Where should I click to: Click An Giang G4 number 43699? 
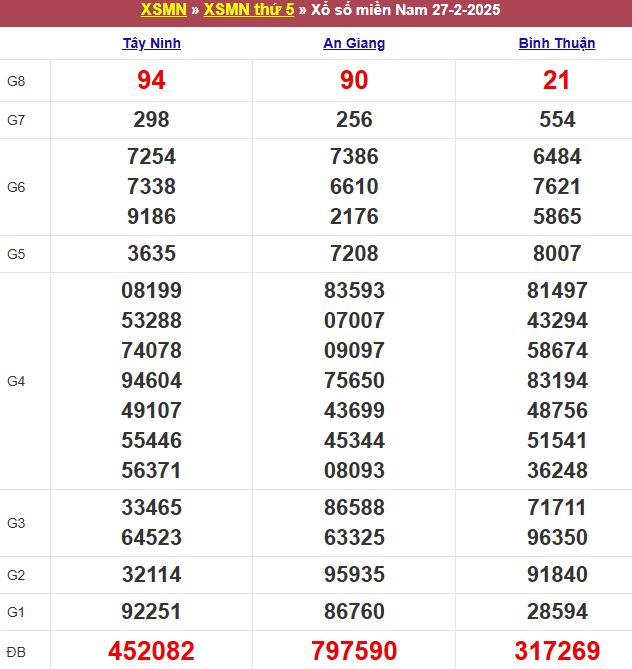[354, 410]
